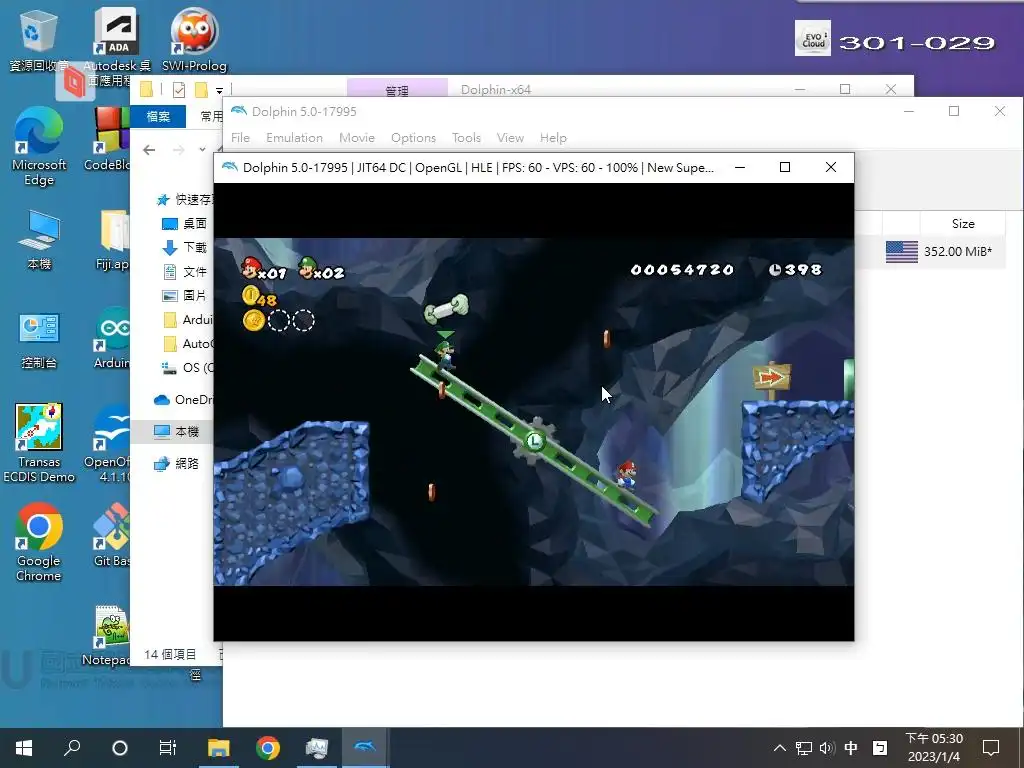Screen dimensions: 1024x768
Task: Select the OS drive in Explorer sidebar
Action: [187, 368]
